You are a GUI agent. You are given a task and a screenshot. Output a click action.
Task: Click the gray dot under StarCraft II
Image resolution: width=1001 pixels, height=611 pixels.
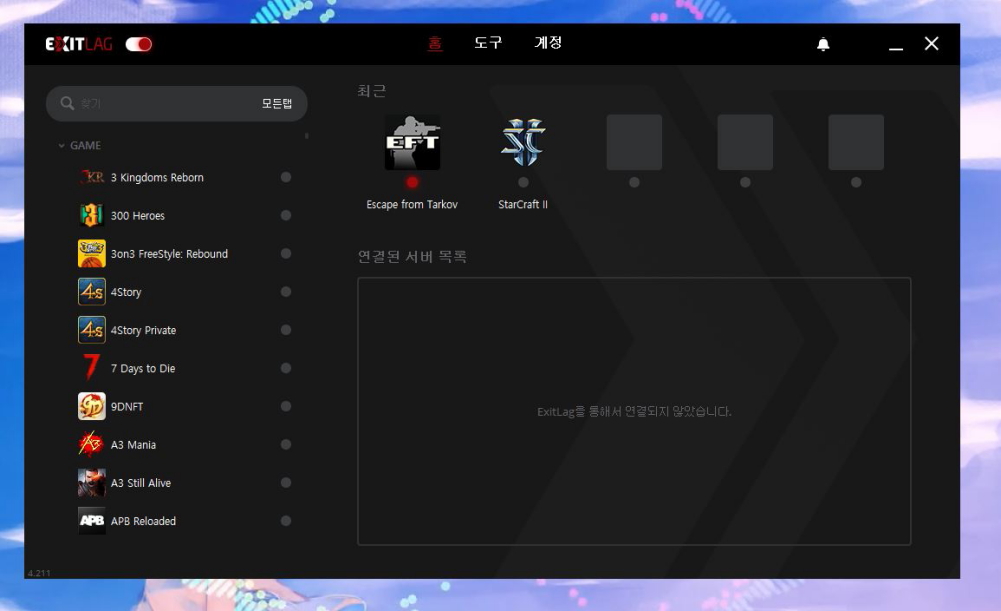[523, 183]
